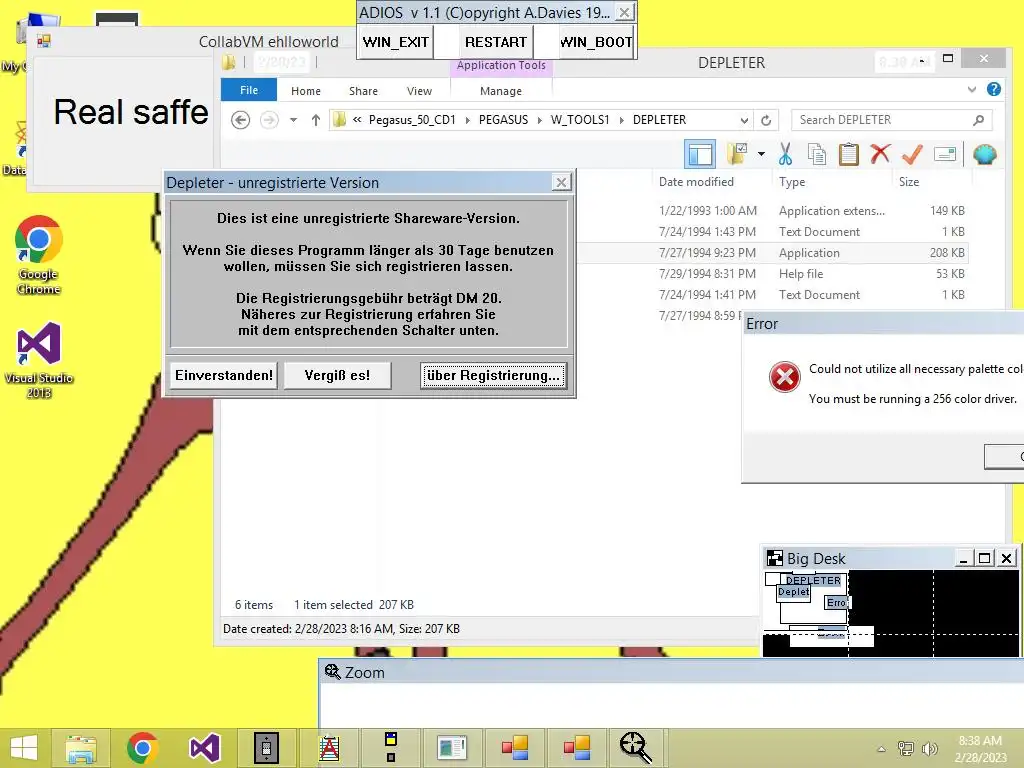The width and height of the screenshot is (1024, 768).
Task: Go forward in Explorer navigation
Action: click(x=269, y=120)
